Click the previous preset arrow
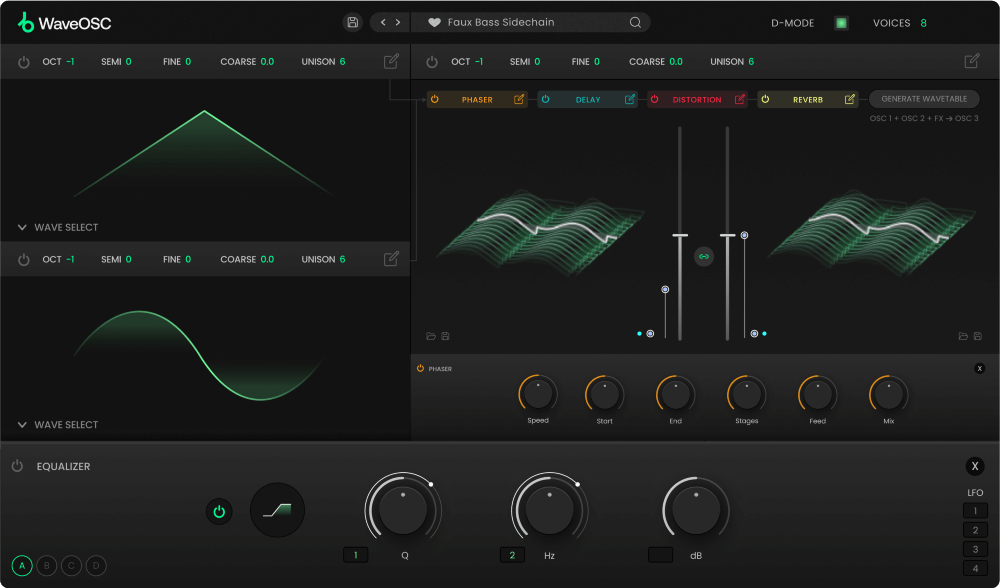Viewport: 1000px width, 588px height. click(x=381, y=22)
